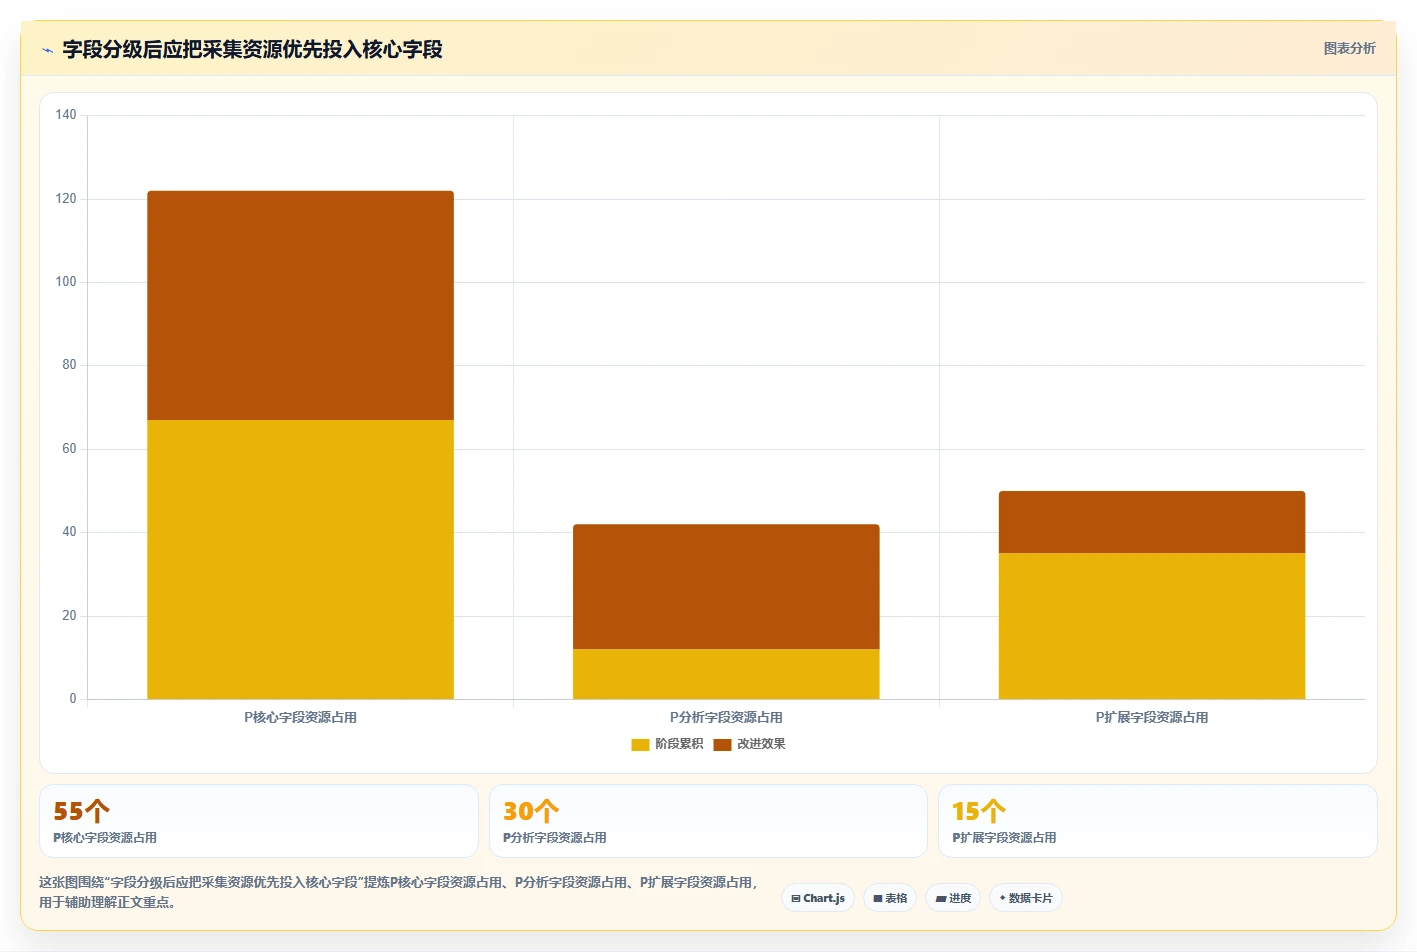Click the 30个 analysis field card

click(708, 821)
